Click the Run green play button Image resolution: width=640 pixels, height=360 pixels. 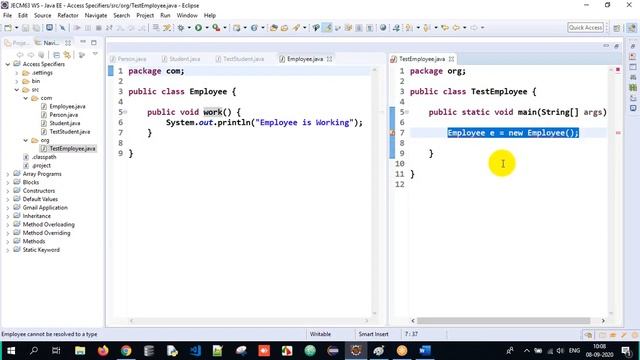[198, 28]
